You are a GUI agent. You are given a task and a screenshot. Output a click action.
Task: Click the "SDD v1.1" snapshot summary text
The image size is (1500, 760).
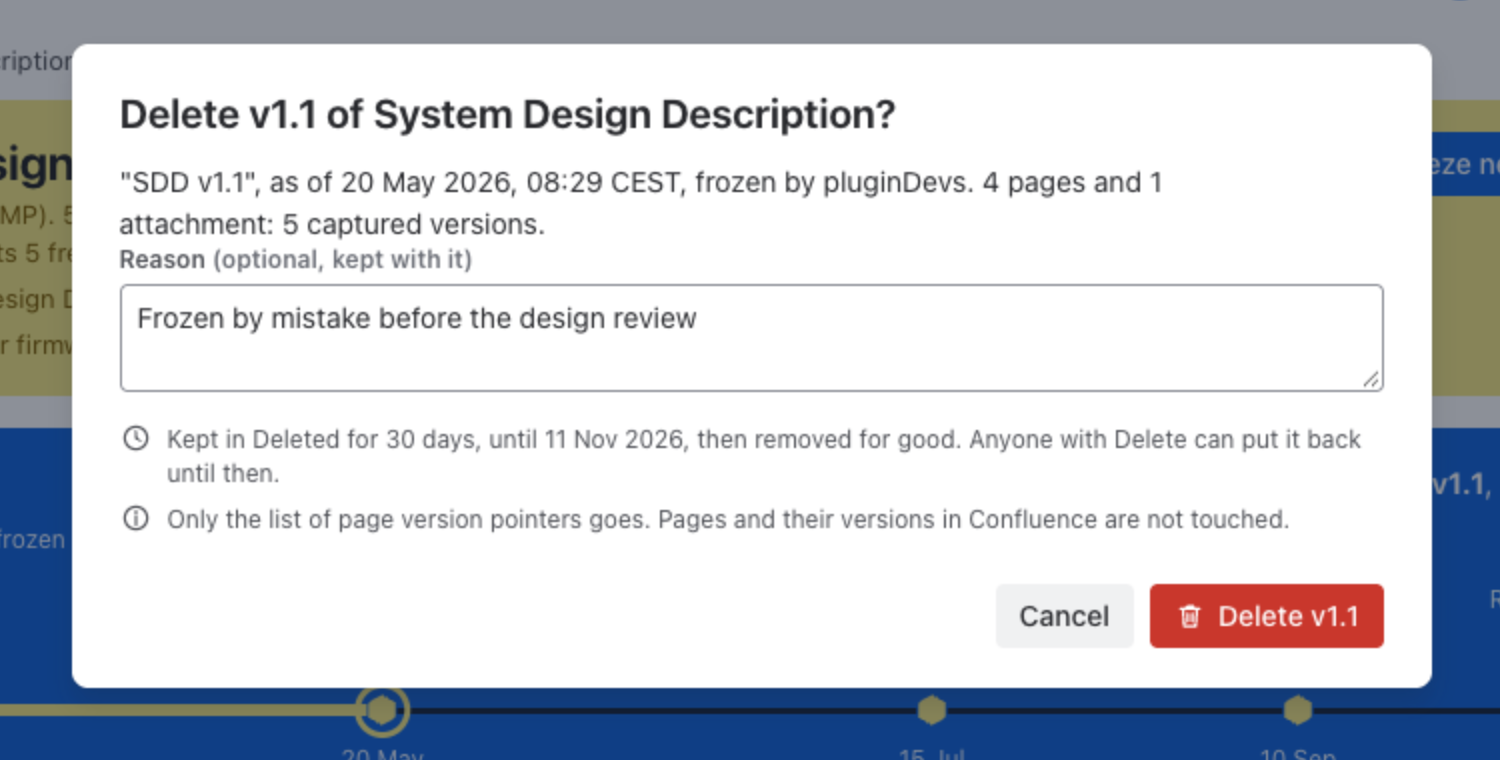tap(641, 204)
